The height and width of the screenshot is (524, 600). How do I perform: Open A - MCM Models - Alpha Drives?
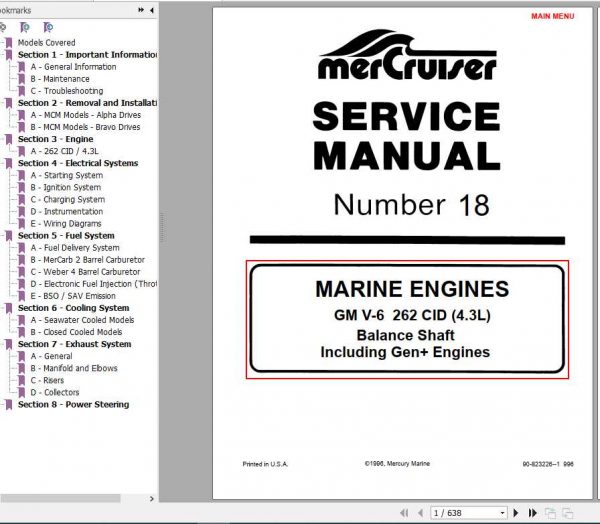[x=86, y=115]
